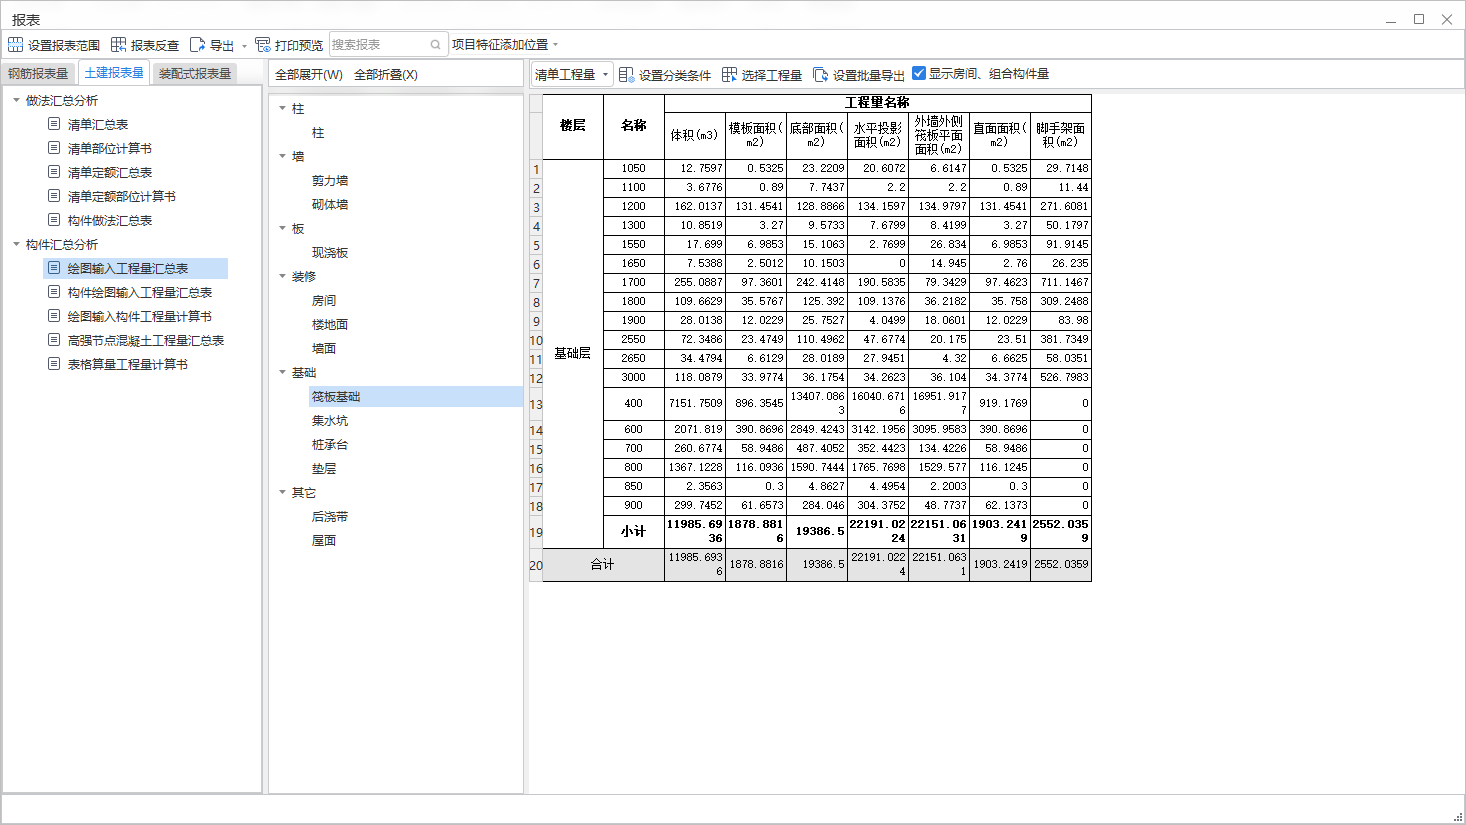Open the 构件做法汇总表 report
Image resolution: width=1466 pixels, height=825 pixels.
110,220
